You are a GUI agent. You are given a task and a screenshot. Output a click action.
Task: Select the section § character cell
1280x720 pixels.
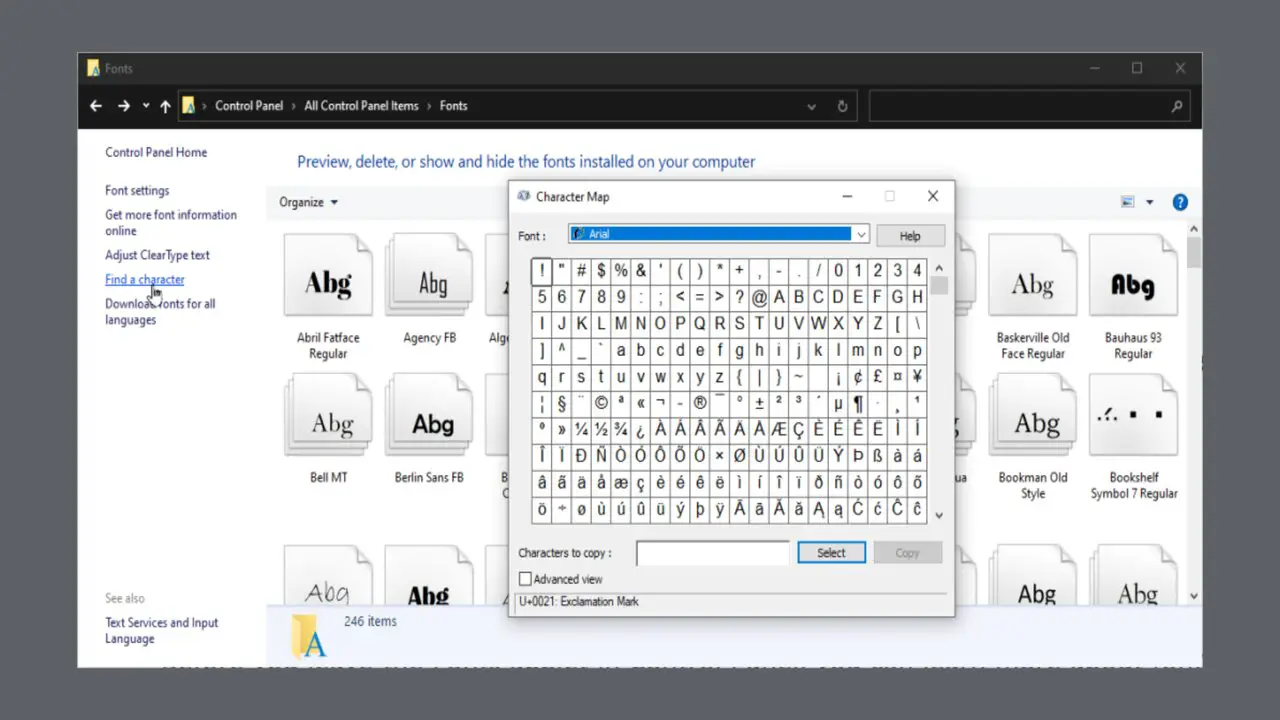562,403
